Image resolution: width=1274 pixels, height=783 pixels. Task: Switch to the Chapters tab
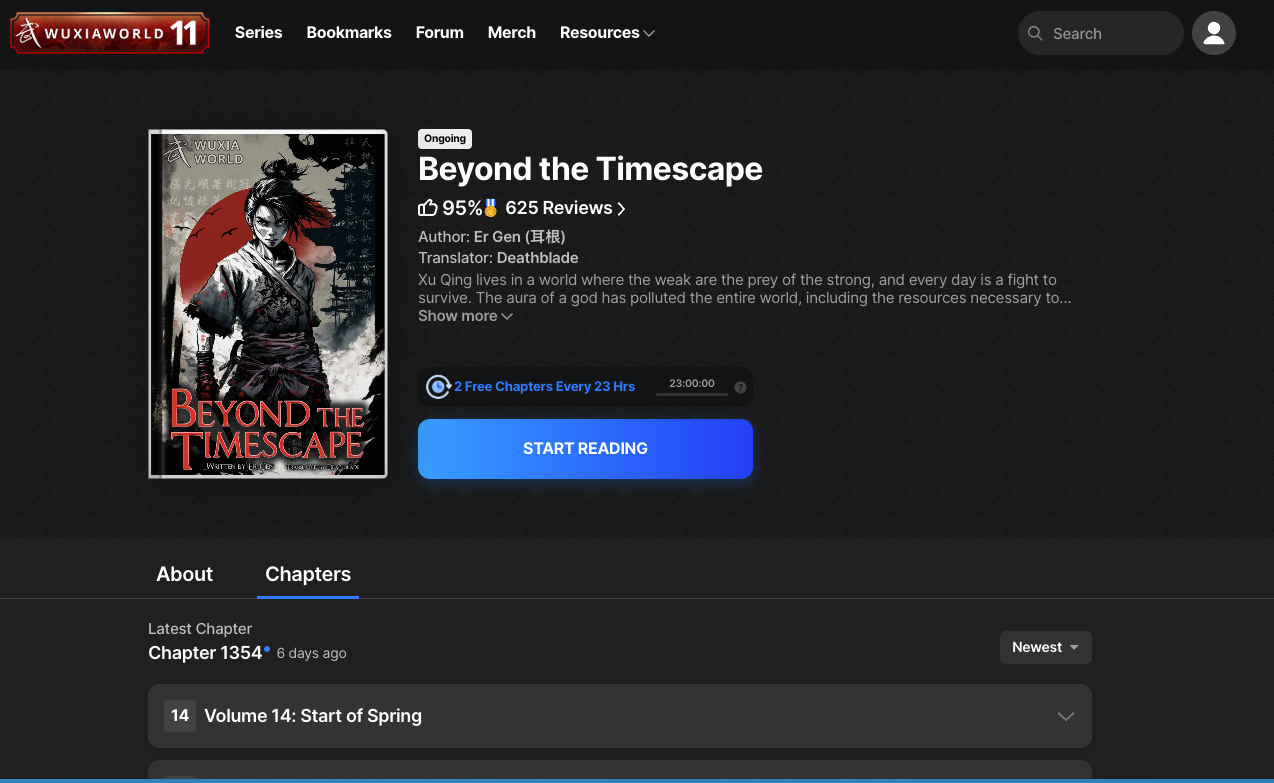(x=307, y=574)
